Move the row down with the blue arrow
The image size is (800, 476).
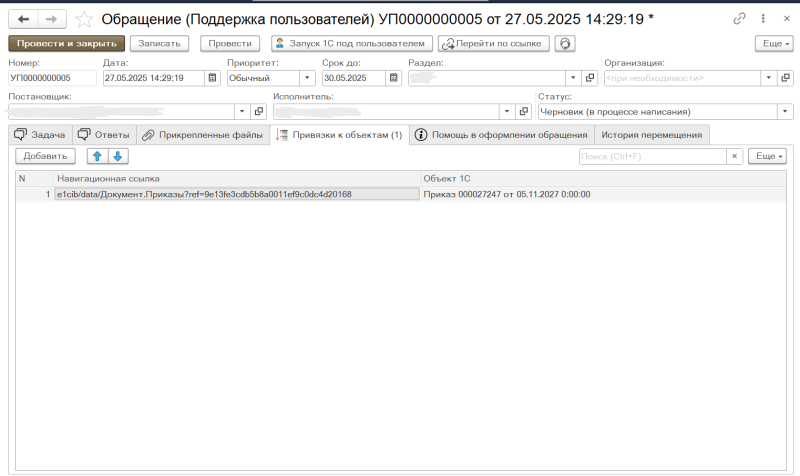117,156
